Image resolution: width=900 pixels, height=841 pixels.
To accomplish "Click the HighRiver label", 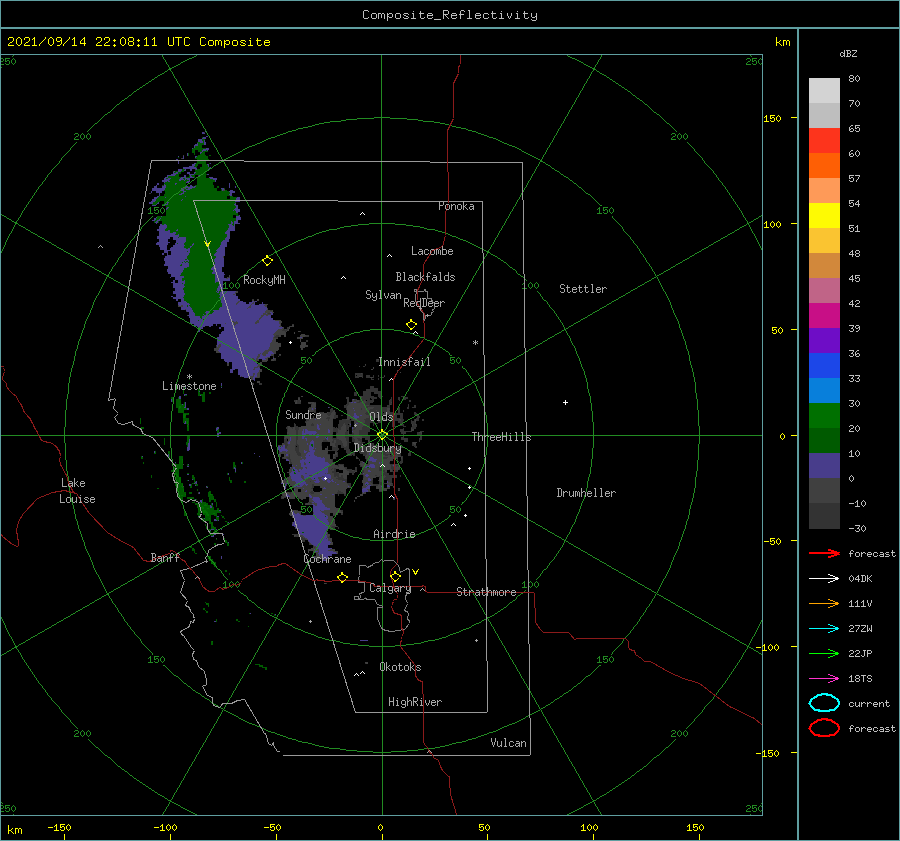I will (415, 702).
